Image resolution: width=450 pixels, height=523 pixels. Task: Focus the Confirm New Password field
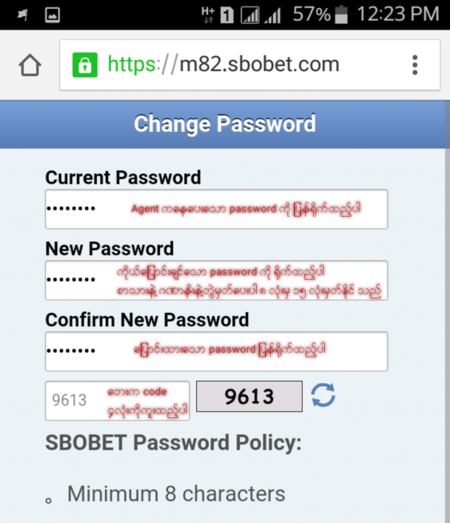216,352
